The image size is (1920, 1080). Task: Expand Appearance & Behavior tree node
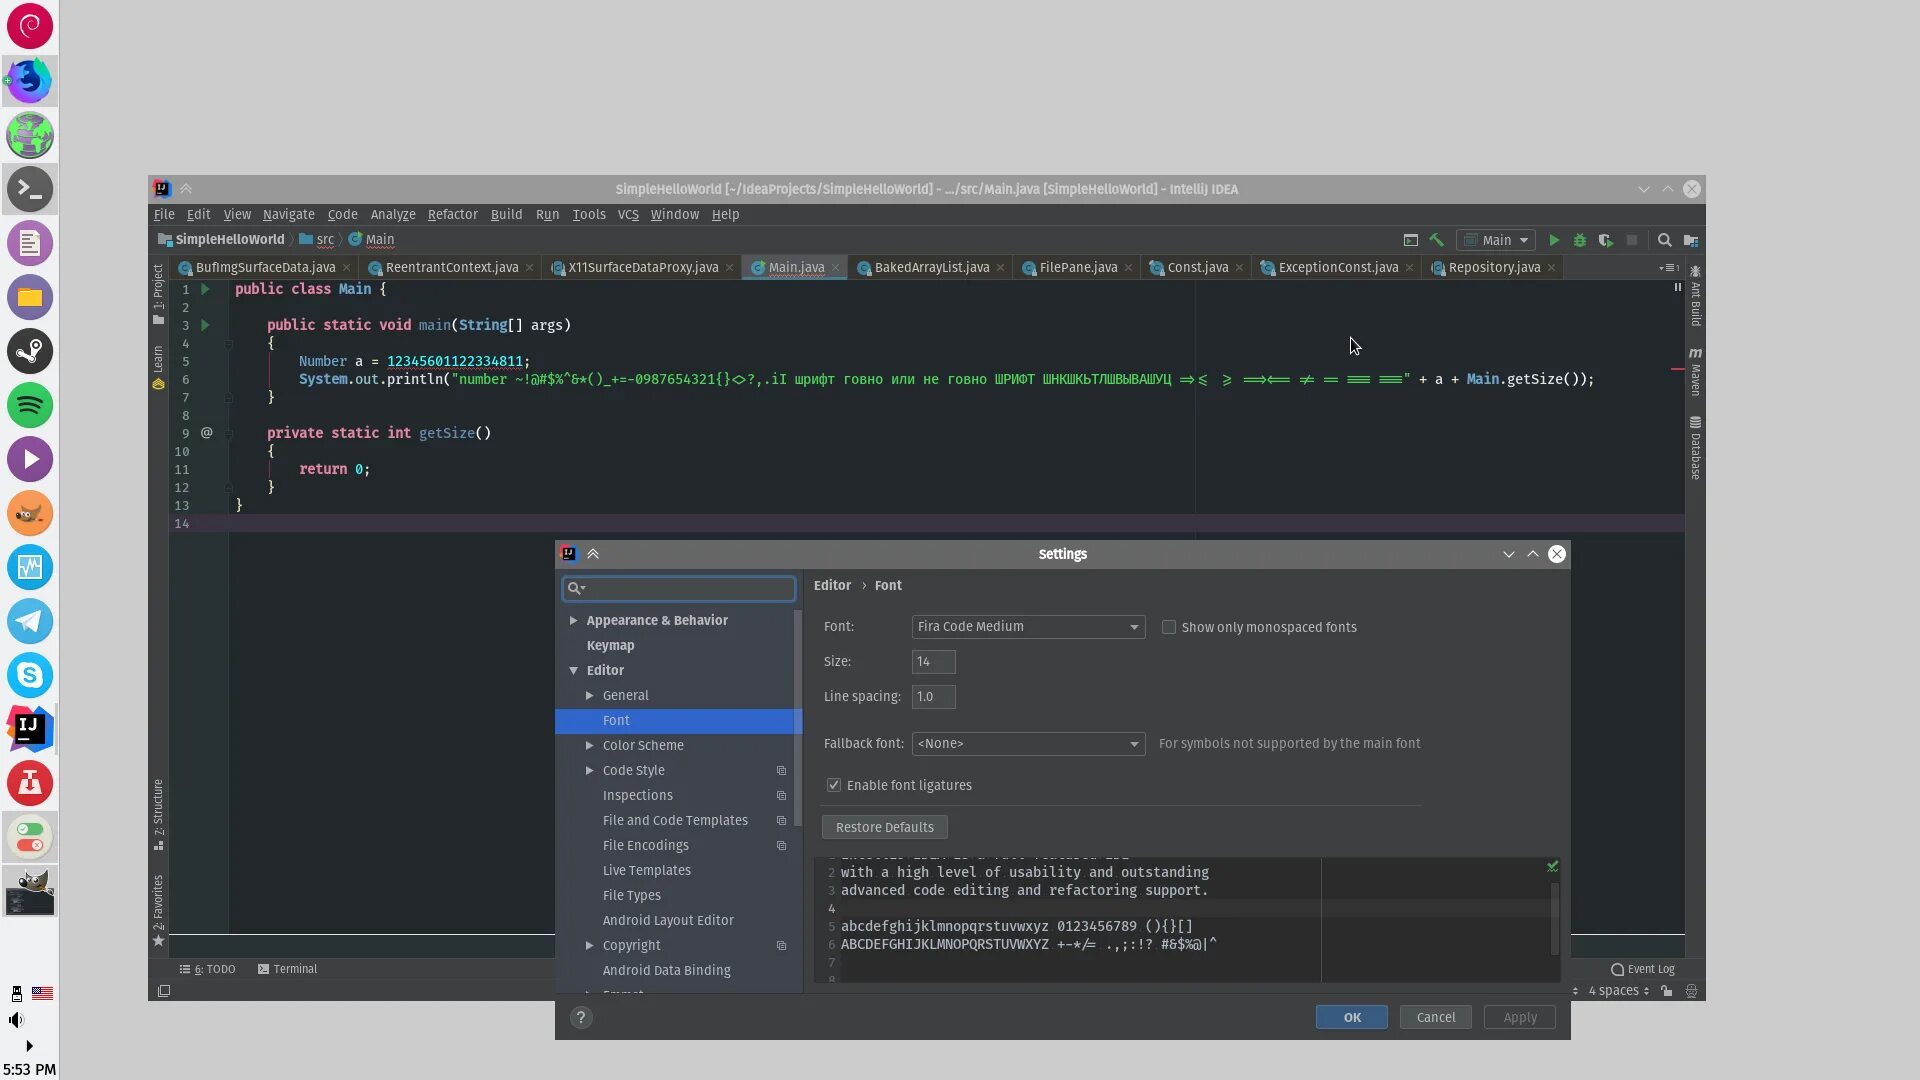tap(573, 620)
